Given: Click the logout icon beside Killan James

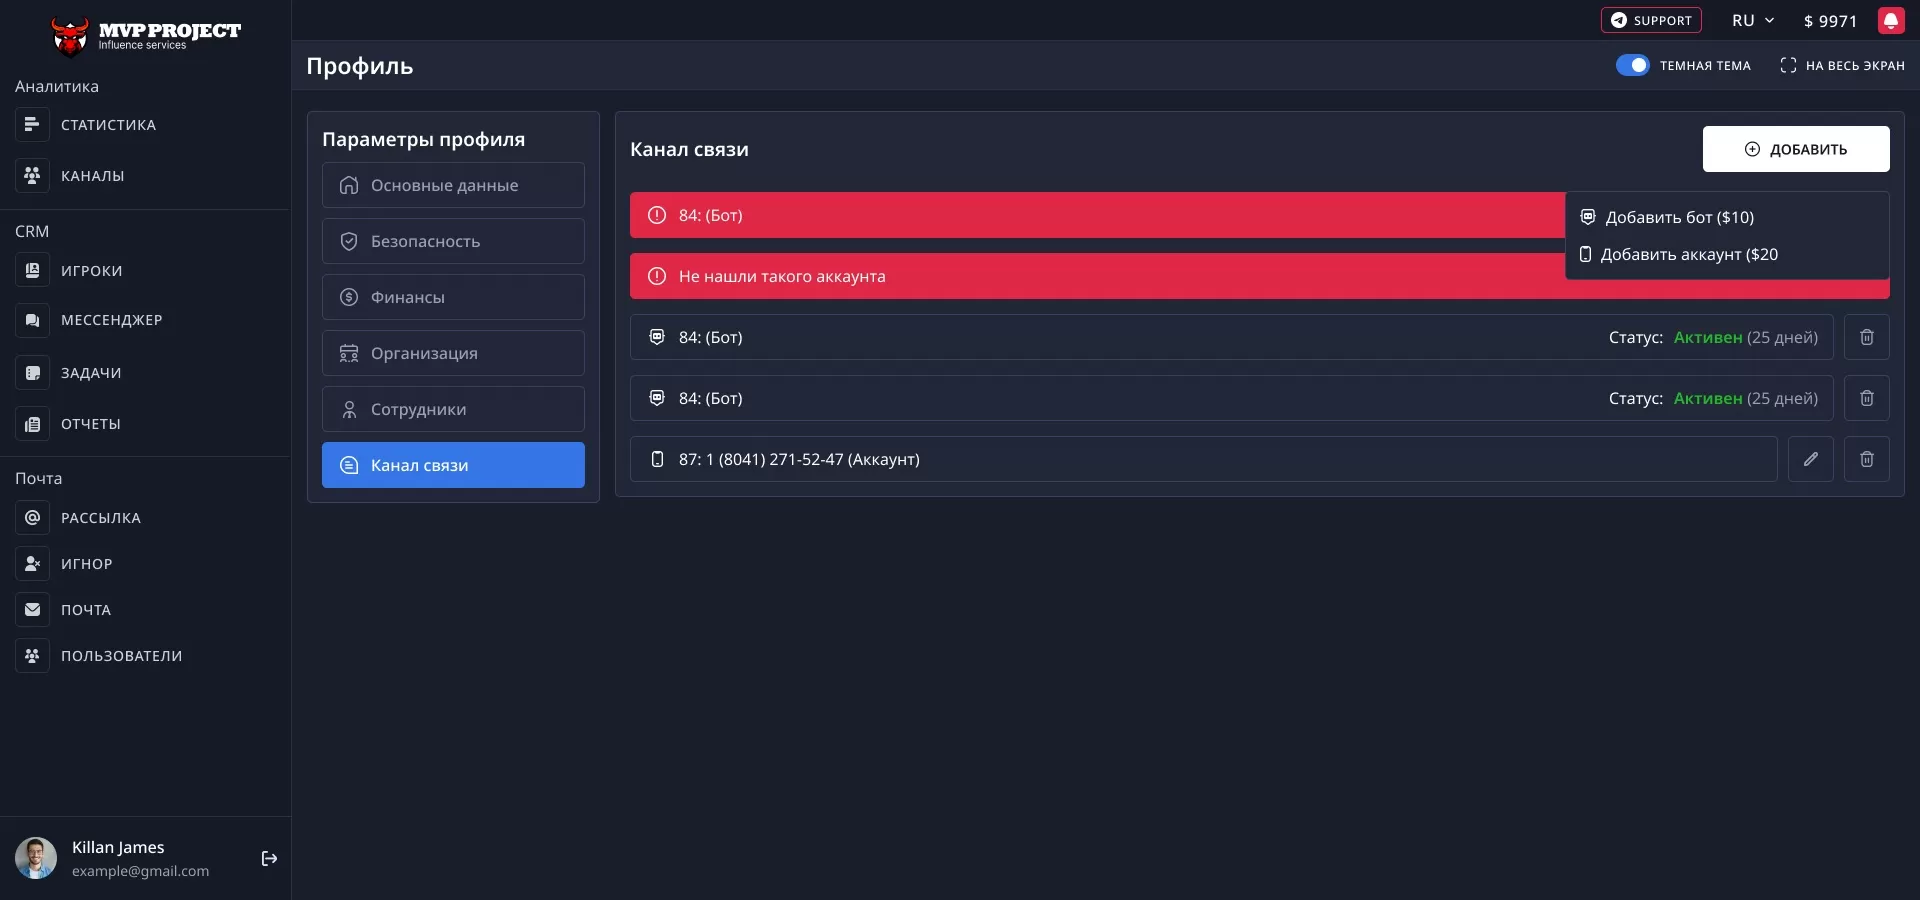Looking at the screenshot, I should click(x=269, y=858).
